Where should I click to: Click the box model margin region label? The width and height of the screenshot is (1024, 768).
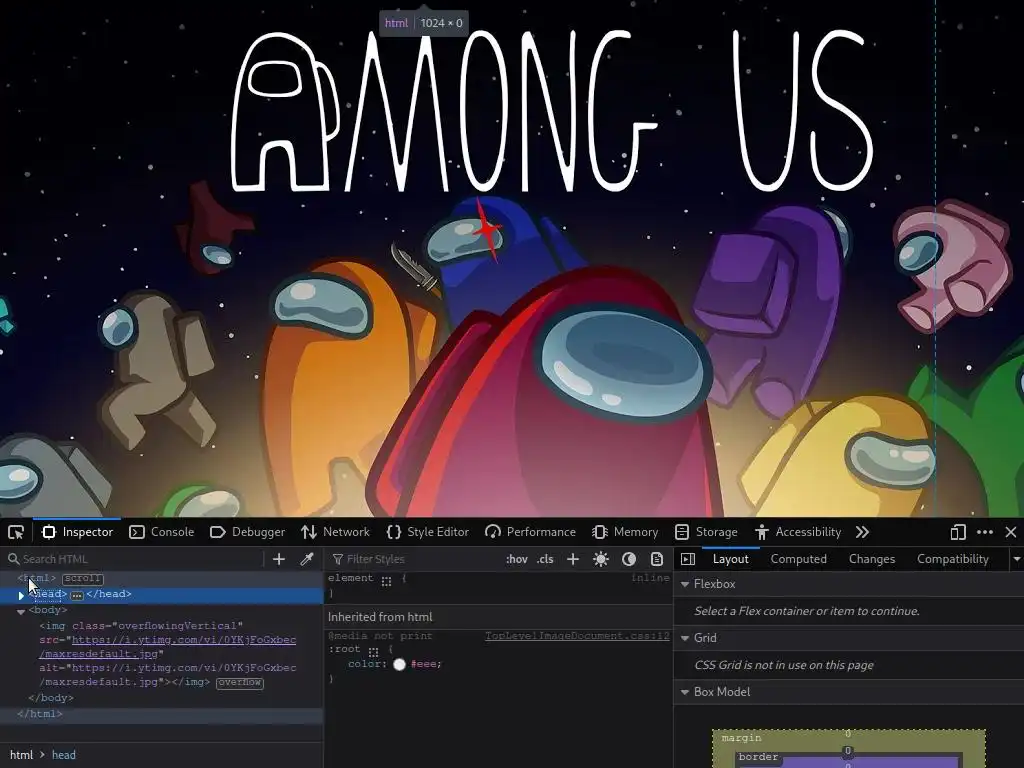(741, 738)
